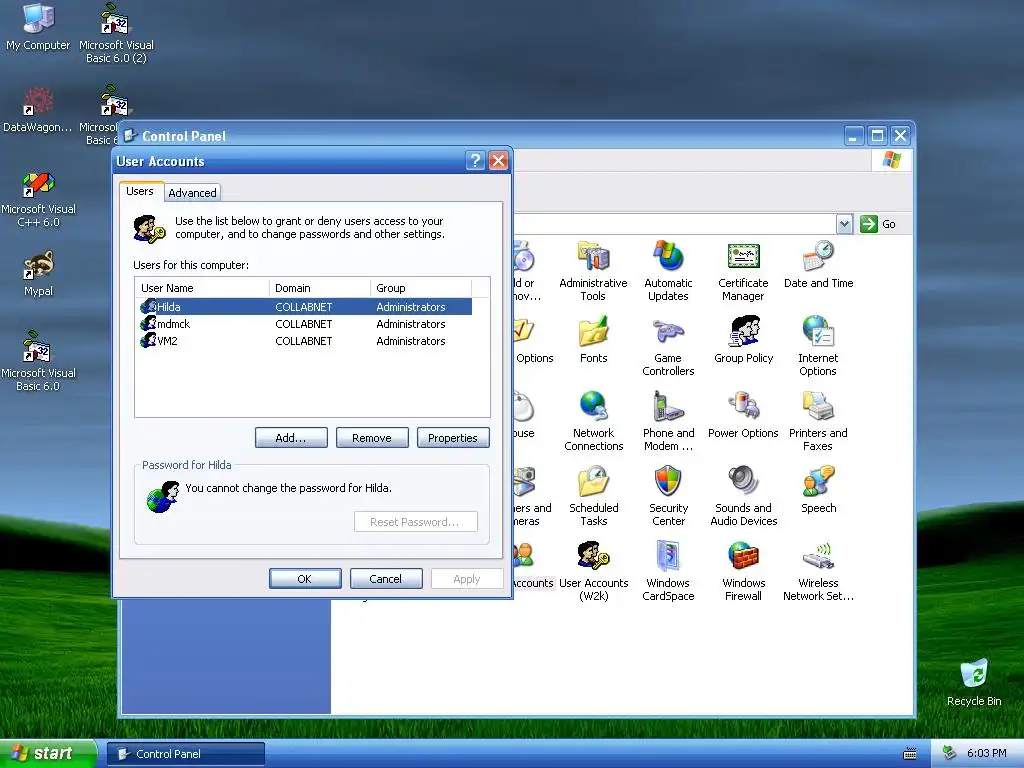Select user mdmck in the list
Viewport: 1024px width, 768px height.
coord(304,324)
